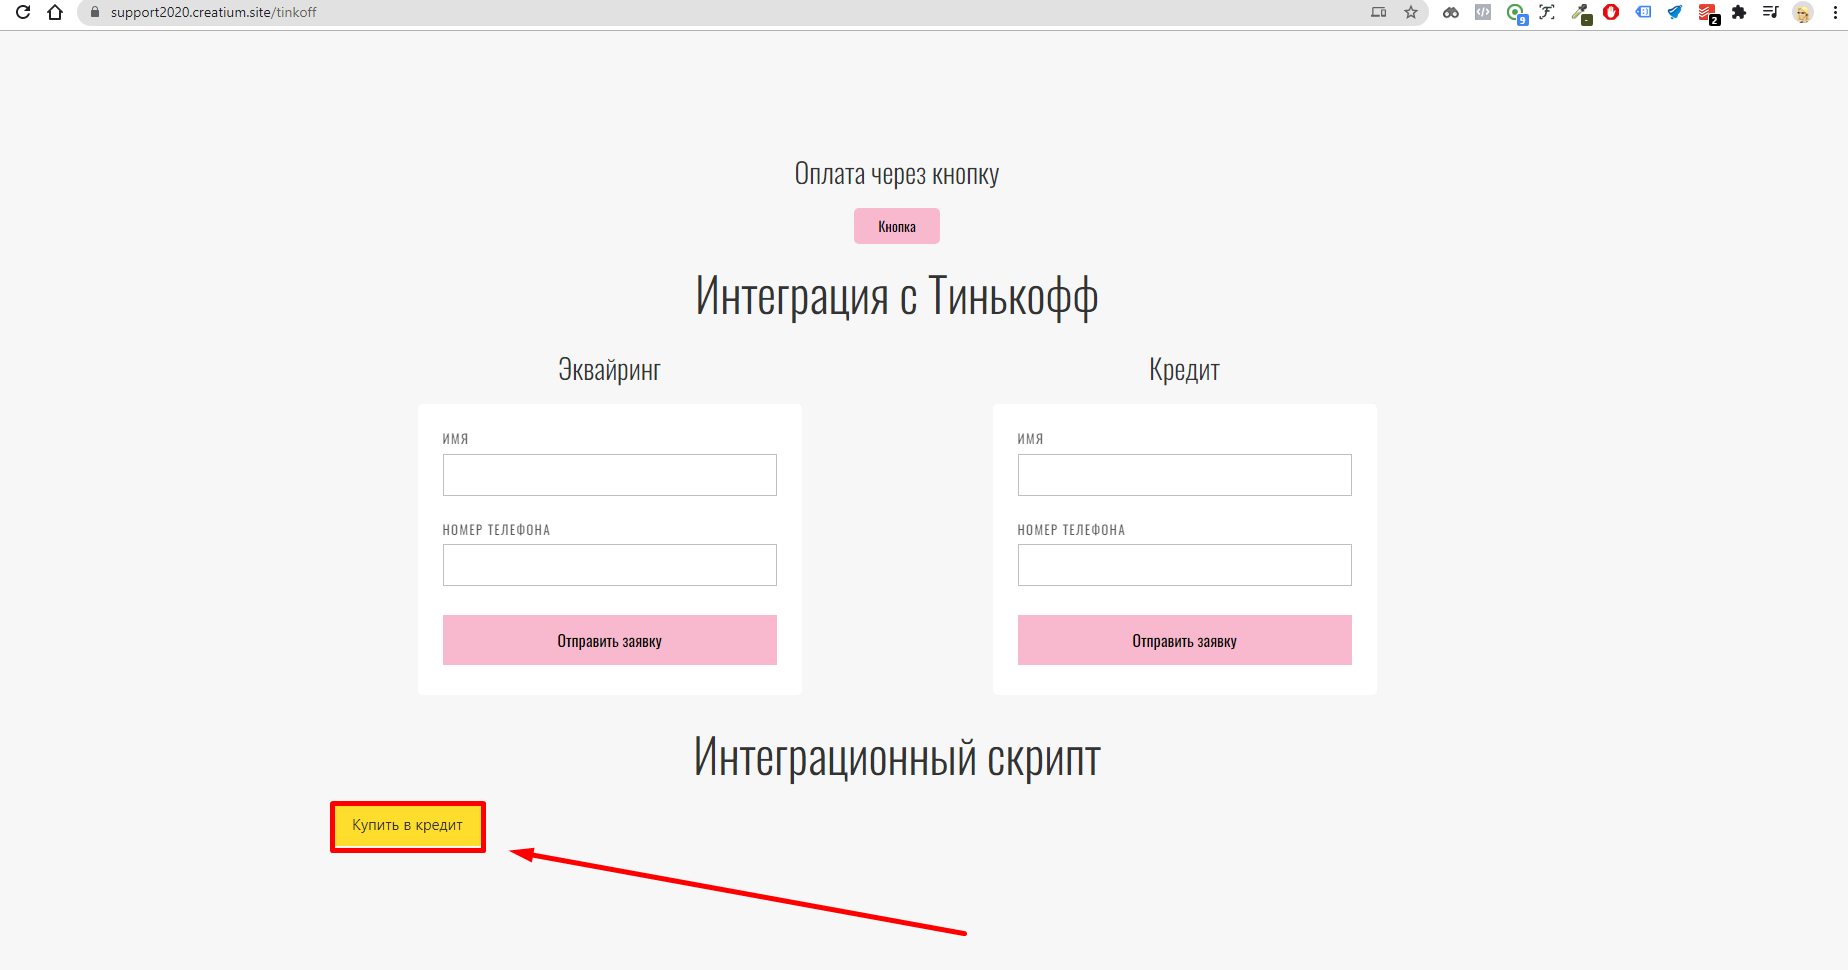
Task: Open the binoculars extension icon
Action: (1450, 12)
